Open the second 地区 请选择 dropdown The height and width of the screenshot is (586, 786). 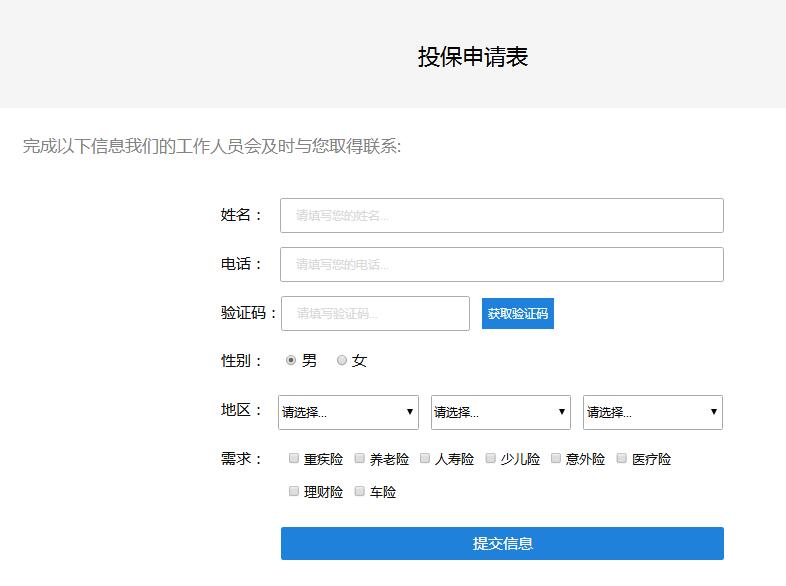tap(501, 412)
